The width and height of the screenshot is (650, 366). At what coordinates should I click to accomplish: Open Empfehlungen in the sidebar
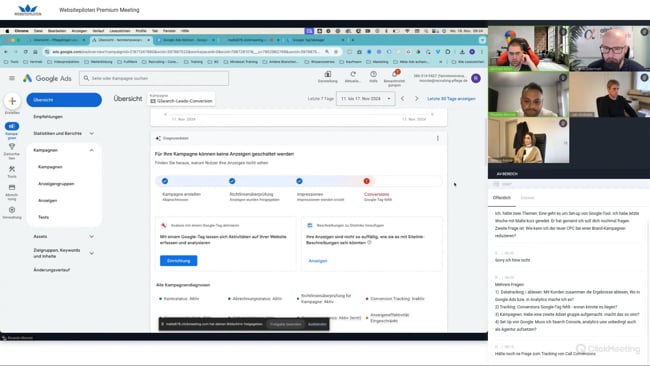tap(48, 117)
